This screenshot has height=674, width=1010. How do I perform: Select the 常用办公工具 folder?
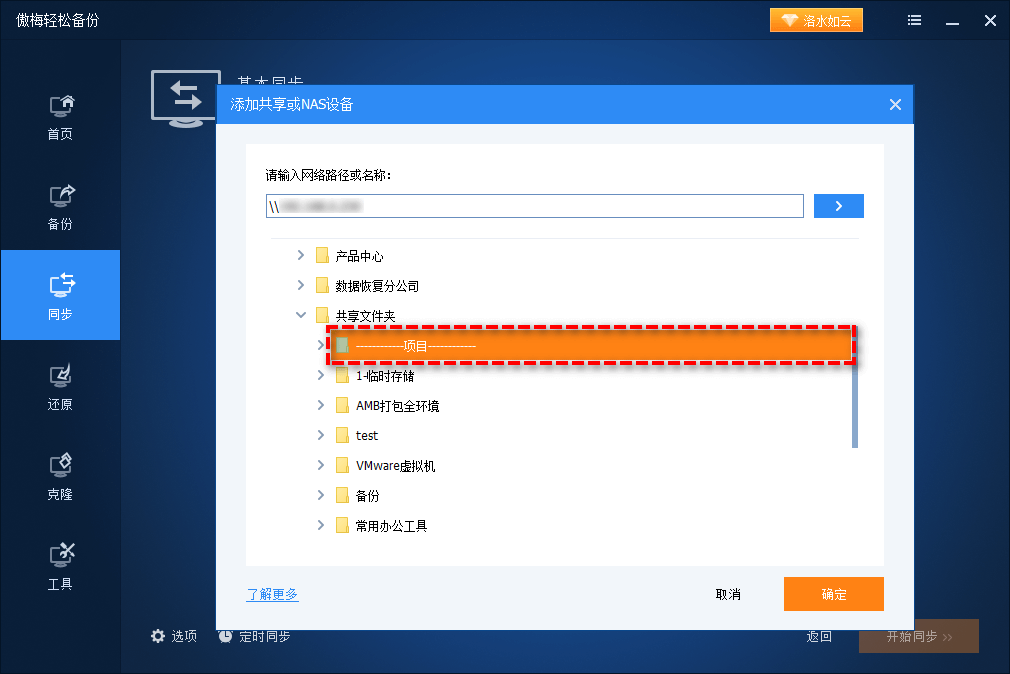[x=391, y=526]
